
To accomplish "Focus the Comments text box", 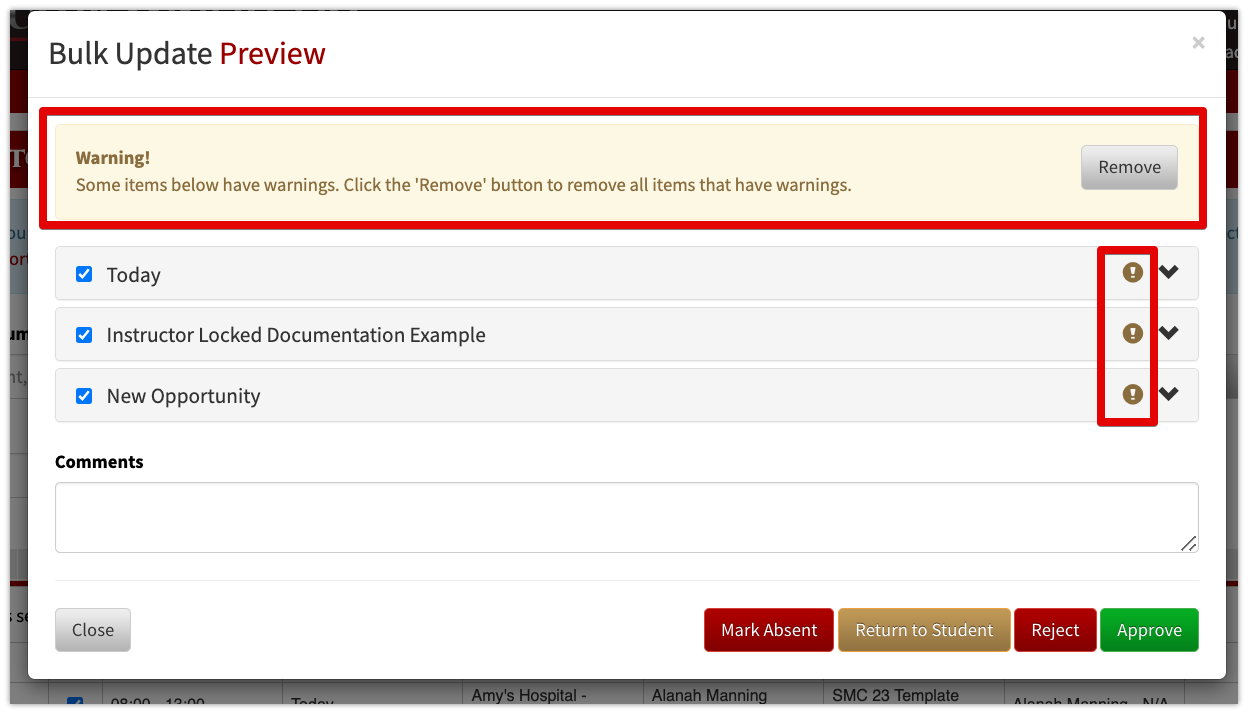I will (x=627, y=517).
